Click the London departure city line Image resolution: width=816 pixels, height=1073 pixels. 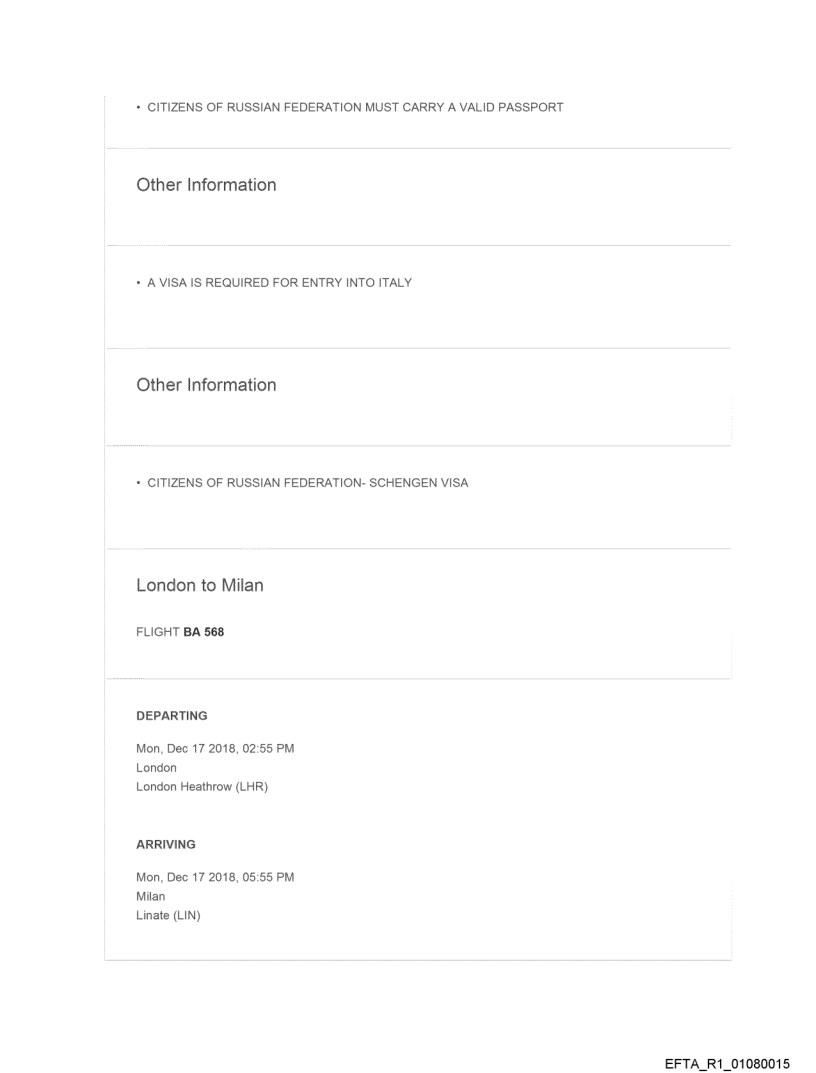[156, 768]
